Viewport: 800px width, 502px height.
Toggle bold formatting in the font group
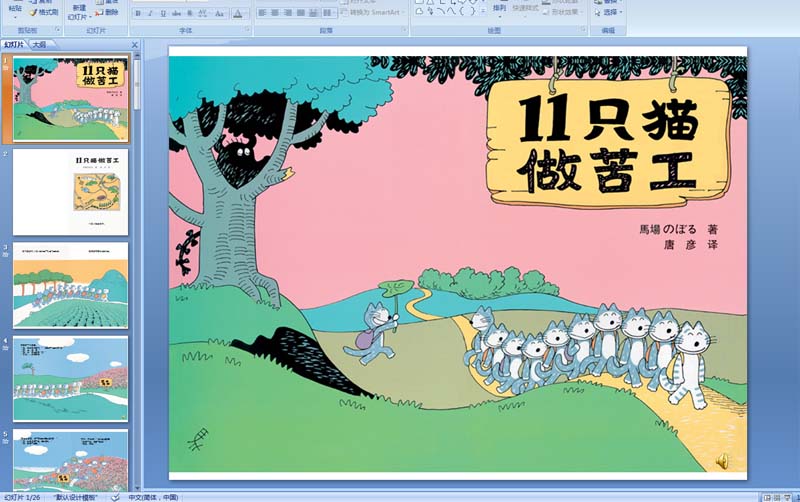(138, 14)
